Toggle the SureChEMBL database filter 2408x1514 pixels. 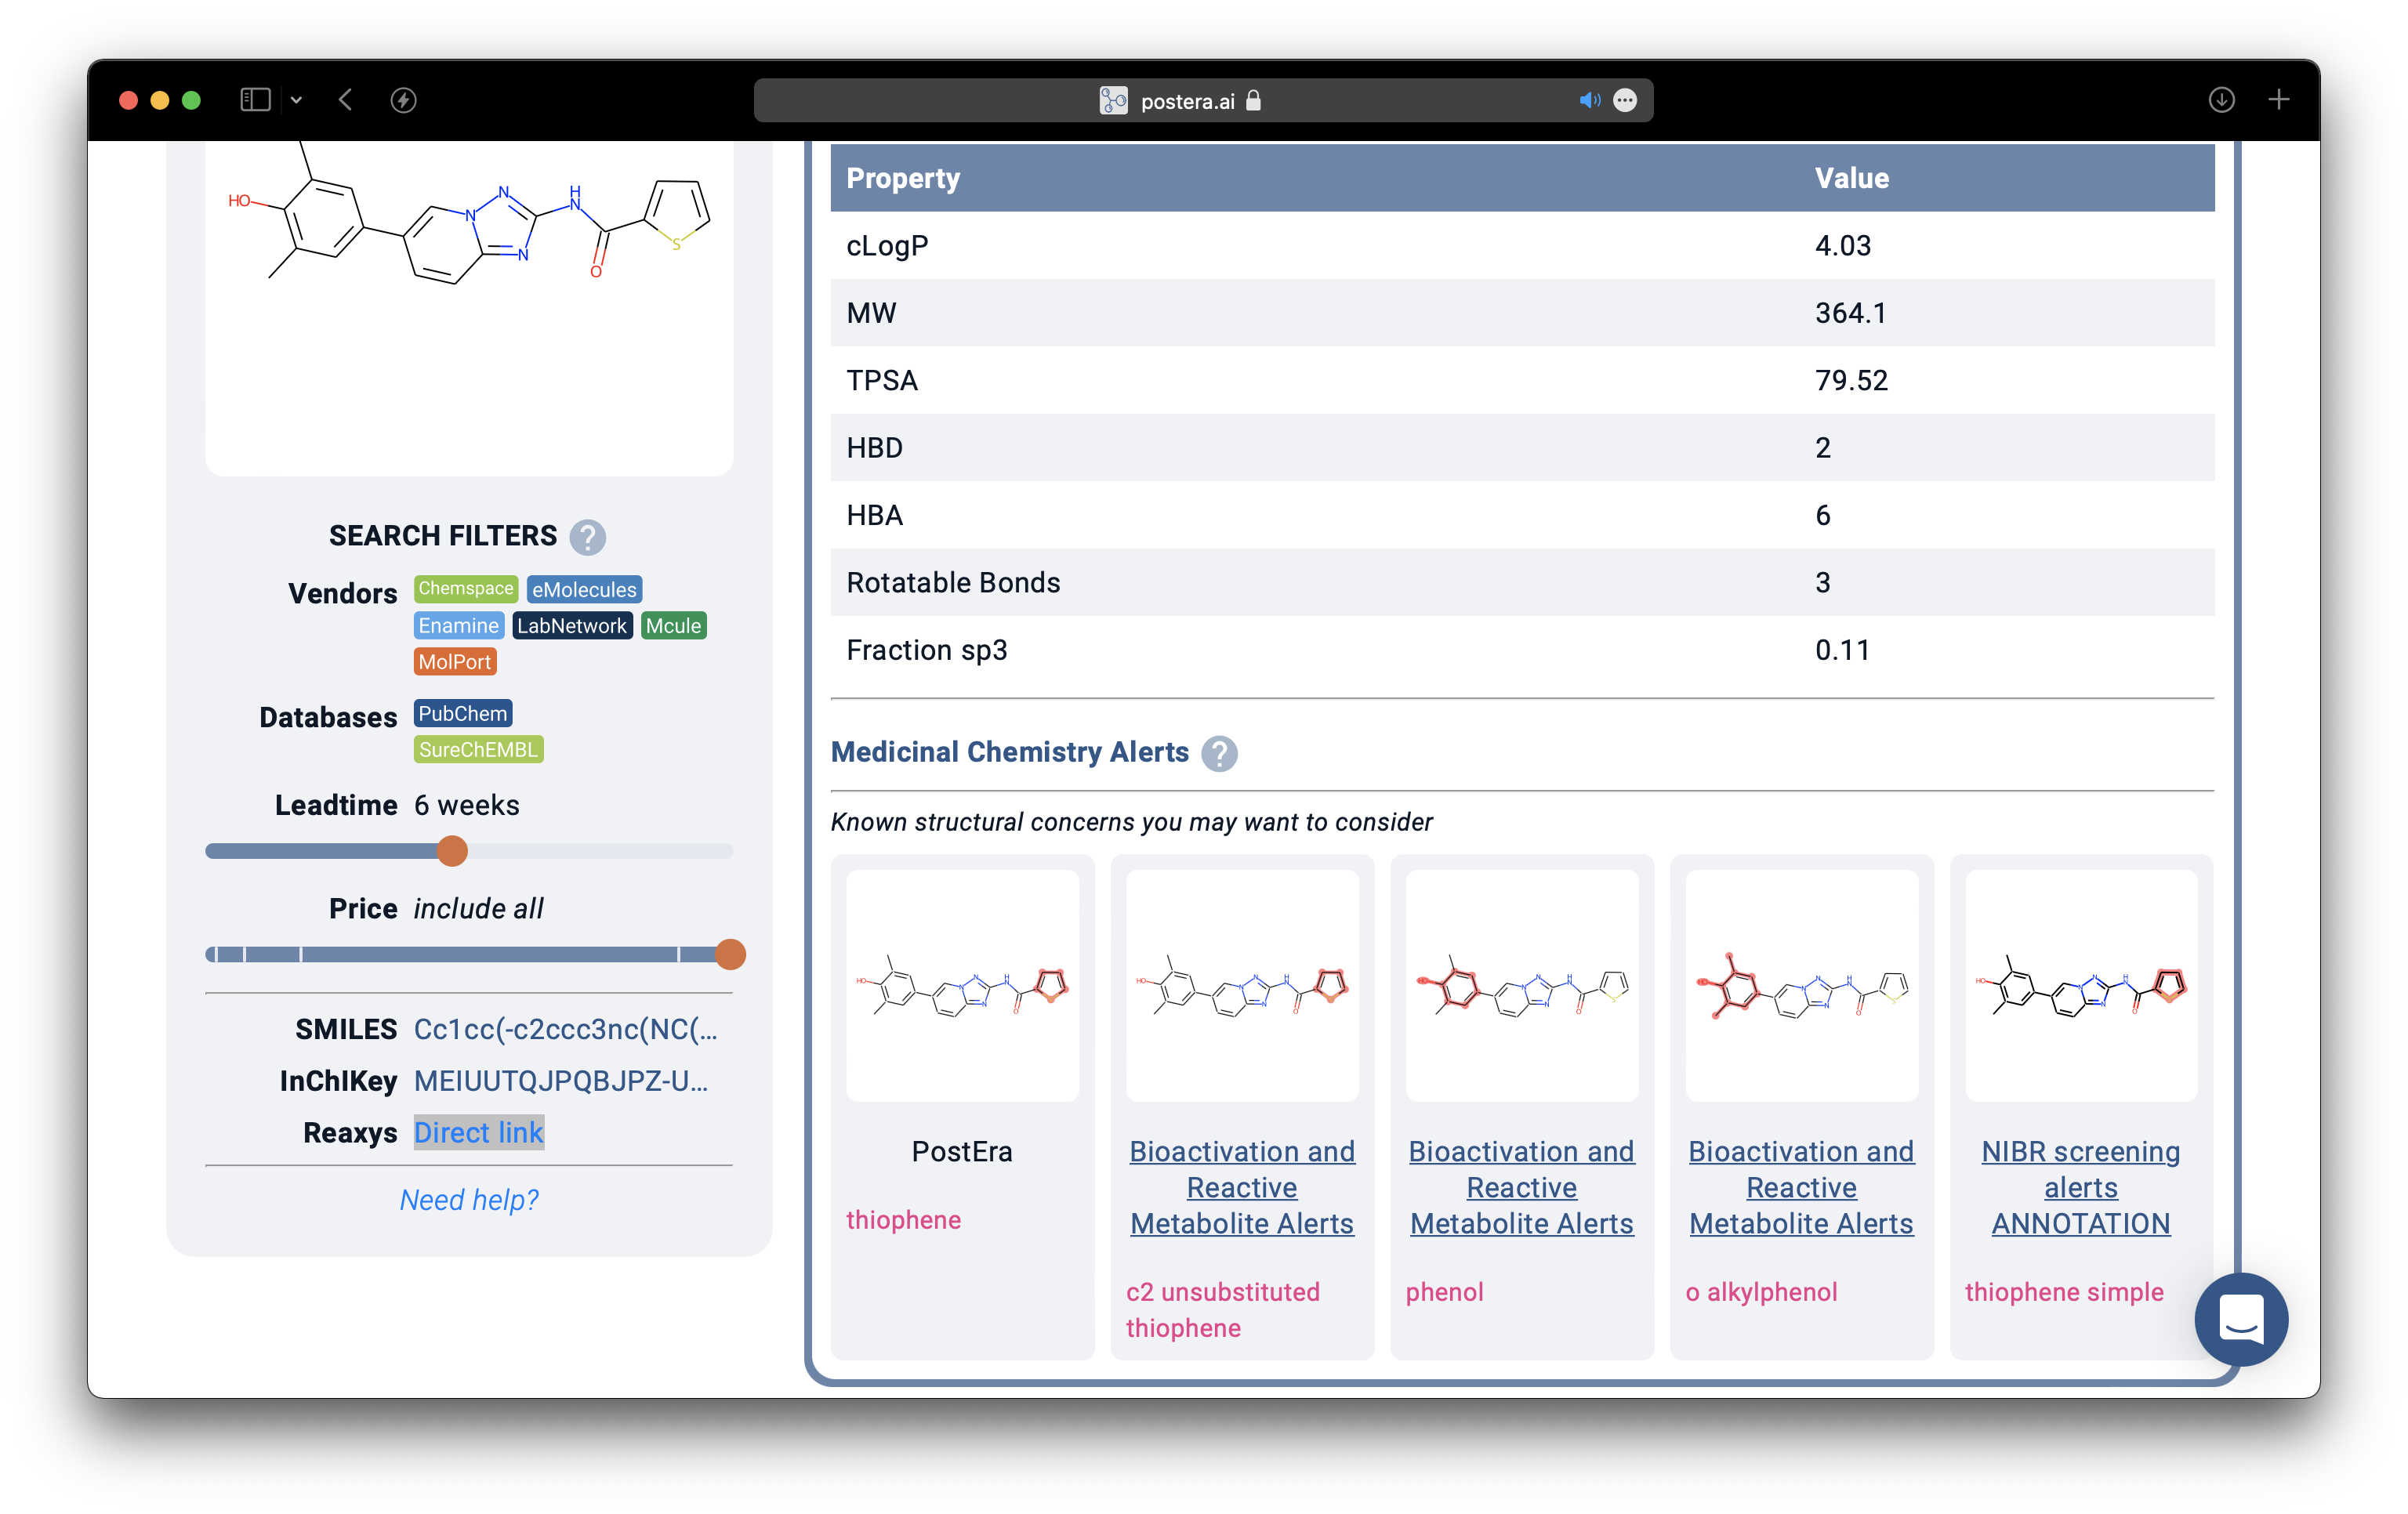coord(478,749)
